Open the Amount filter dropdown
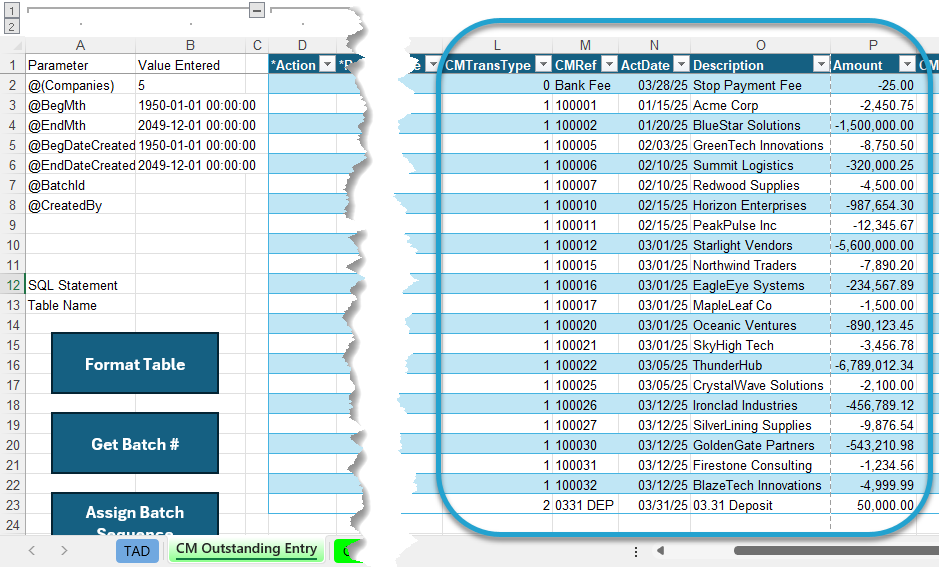 click(x=908, y=65)
